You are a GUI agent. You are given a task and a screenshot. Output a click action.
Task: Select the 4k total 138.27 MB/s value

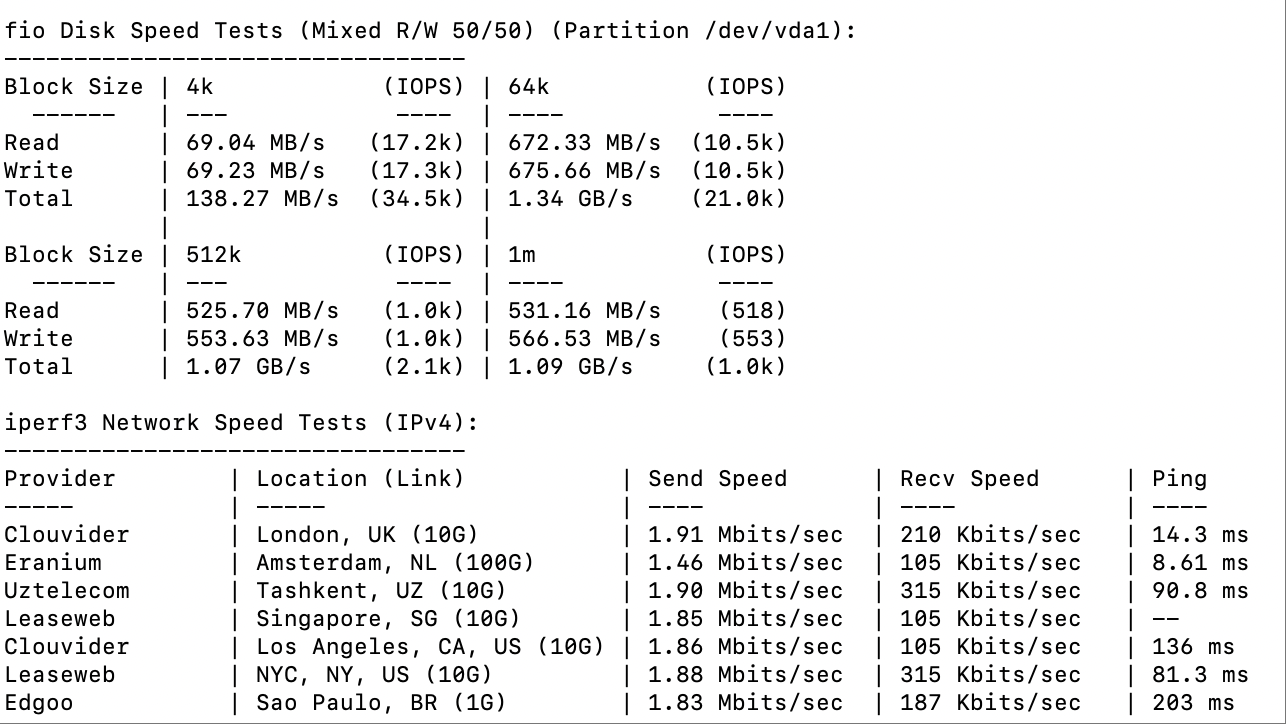[x=263, y=199]
